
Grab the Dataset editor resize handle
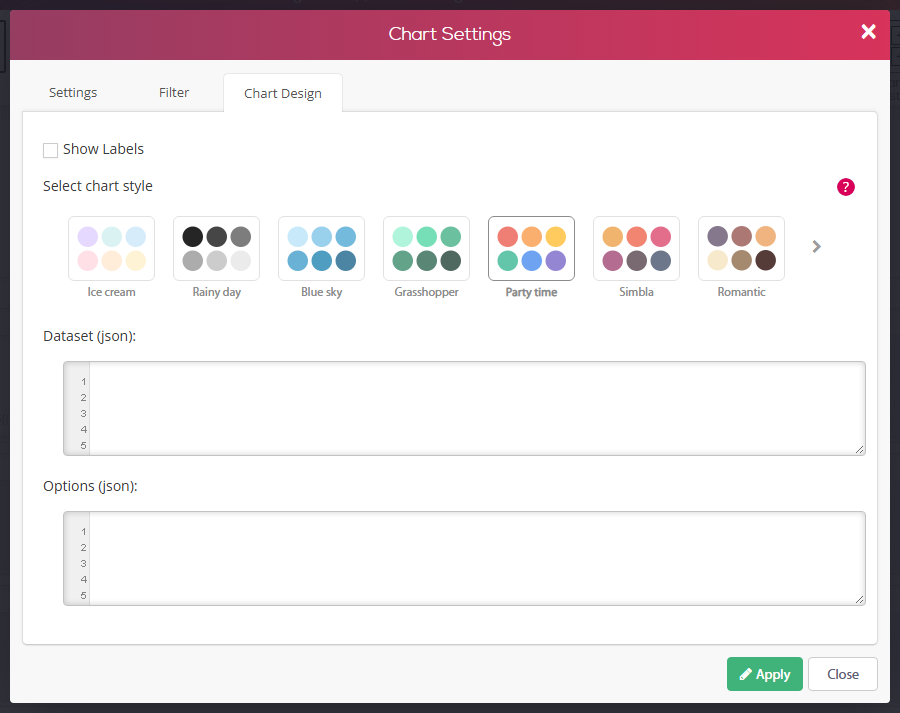tap(859, 450)
